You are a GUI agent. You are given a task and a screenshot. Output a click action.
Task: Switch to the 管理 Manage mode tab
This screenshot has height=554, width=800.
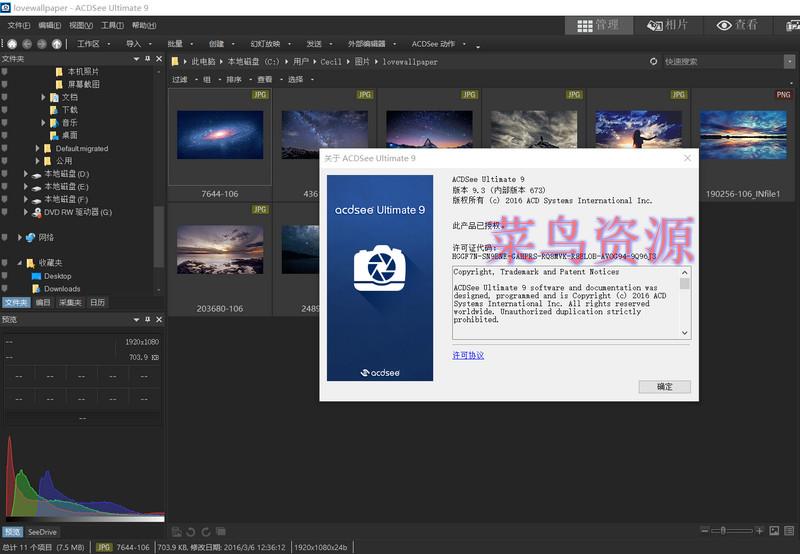pyautogui.click(x=598, y=25)
